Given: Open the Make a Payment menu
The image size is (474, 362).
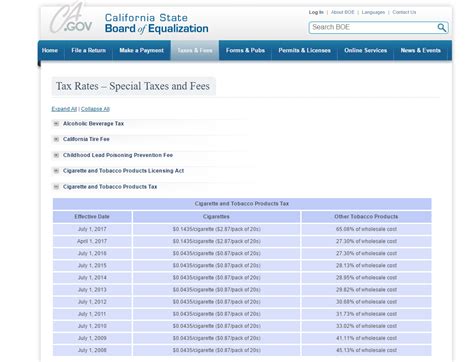Looking at the screenshot, I should [141, 50].
